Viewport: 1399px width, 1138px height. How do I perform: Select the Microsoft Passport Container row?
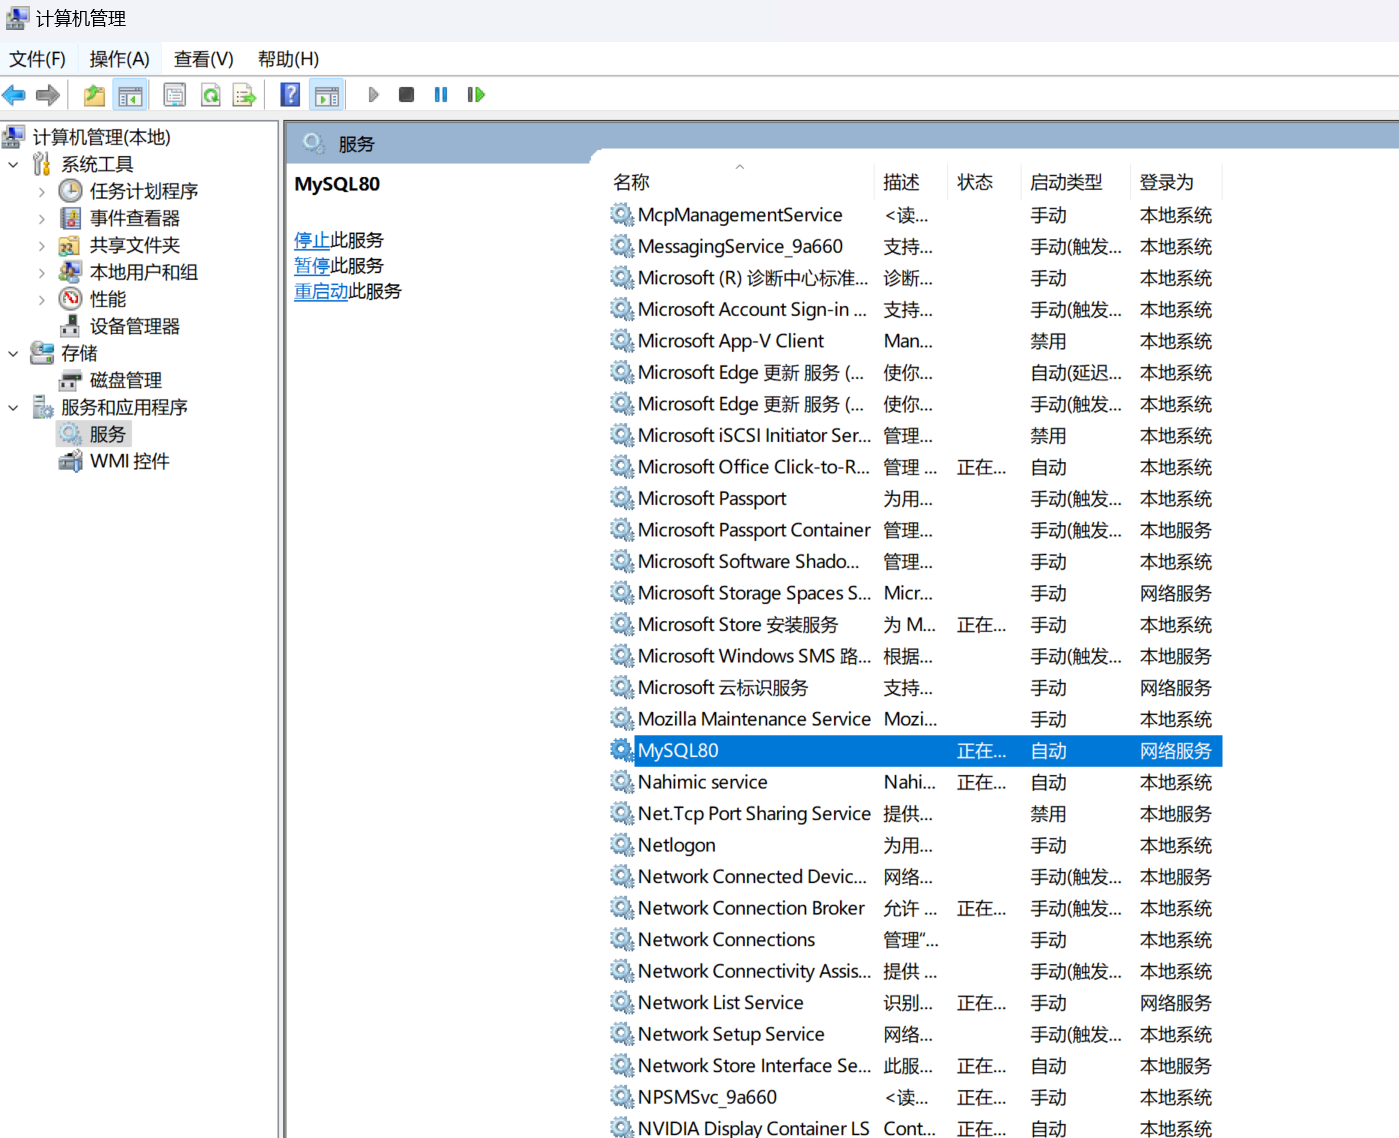(915, 530)
